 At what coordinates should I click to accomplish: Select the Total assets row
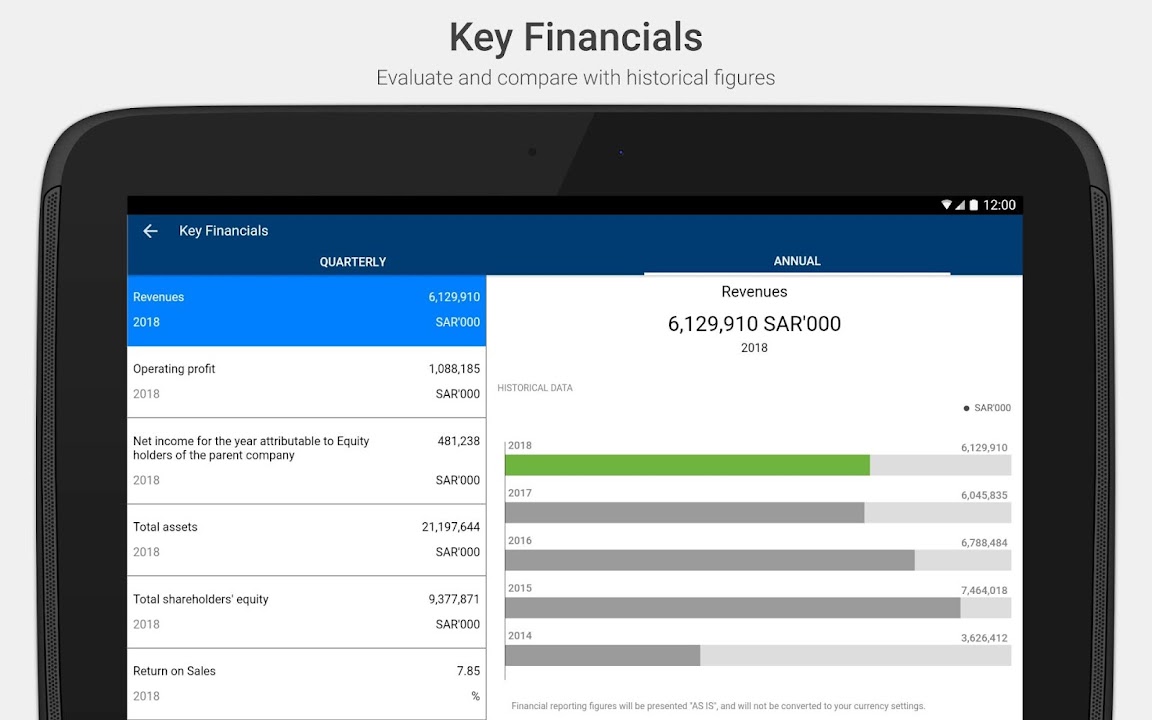(306, 539)
